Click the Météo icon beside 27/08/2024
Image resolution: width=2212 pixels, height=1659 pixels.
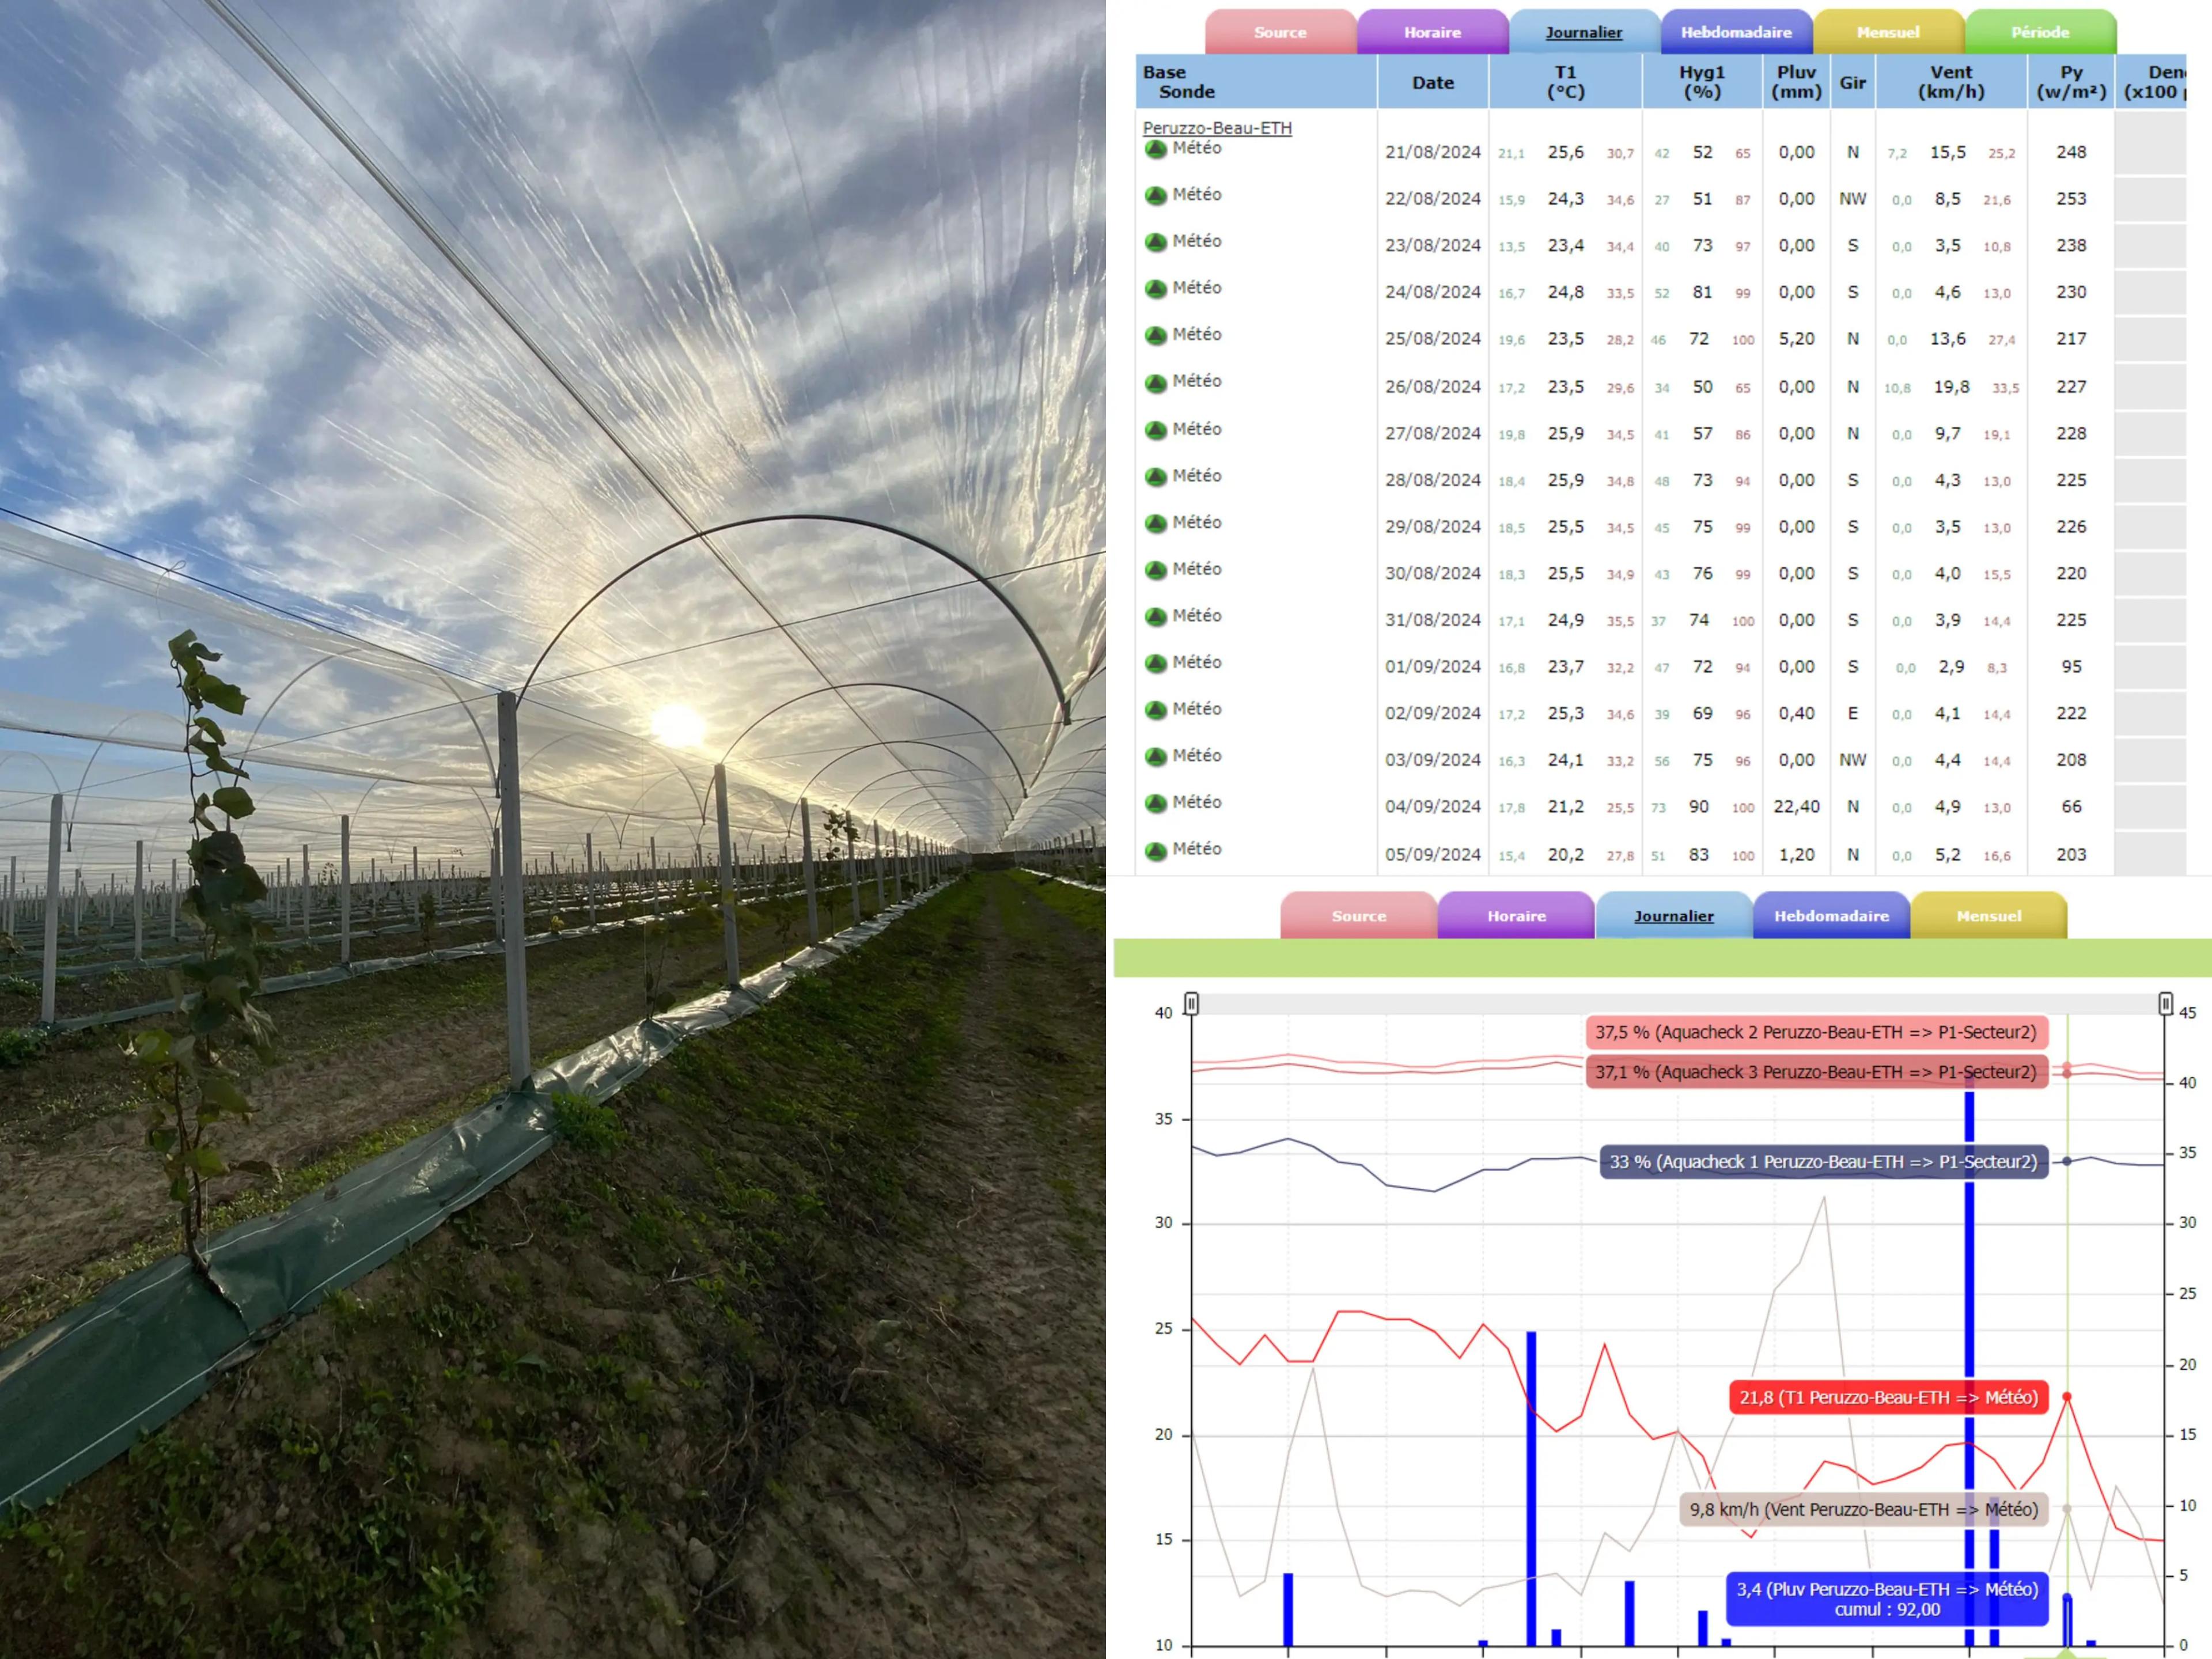pos(1157,429)
